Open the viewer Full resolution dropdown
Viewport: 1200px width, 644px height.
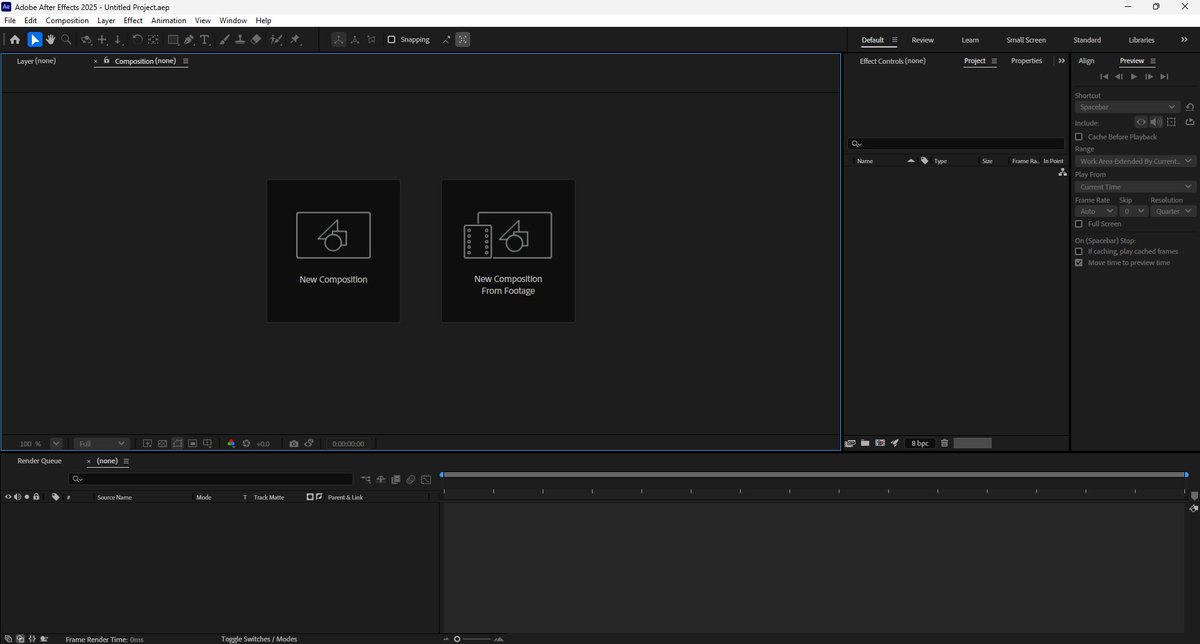click(x=102, y=443)
